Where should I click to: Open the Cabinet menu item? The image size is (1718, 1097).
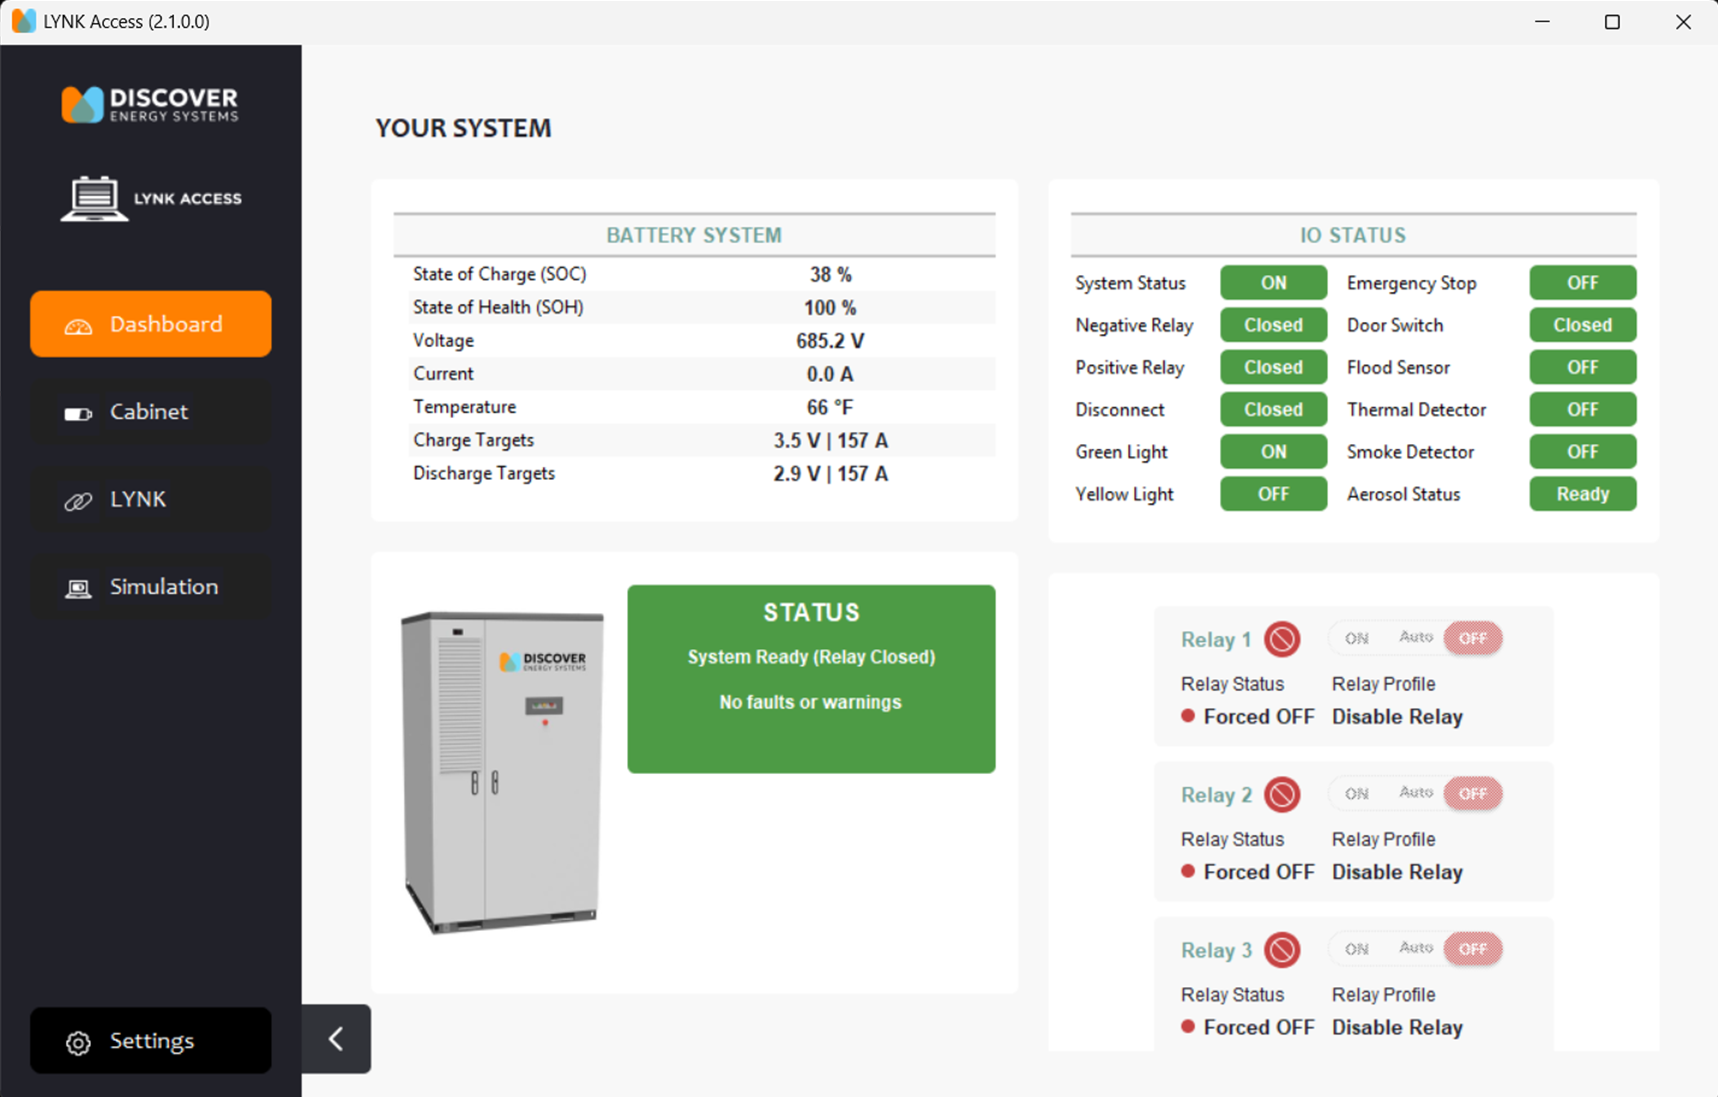(x=150, y=412)
